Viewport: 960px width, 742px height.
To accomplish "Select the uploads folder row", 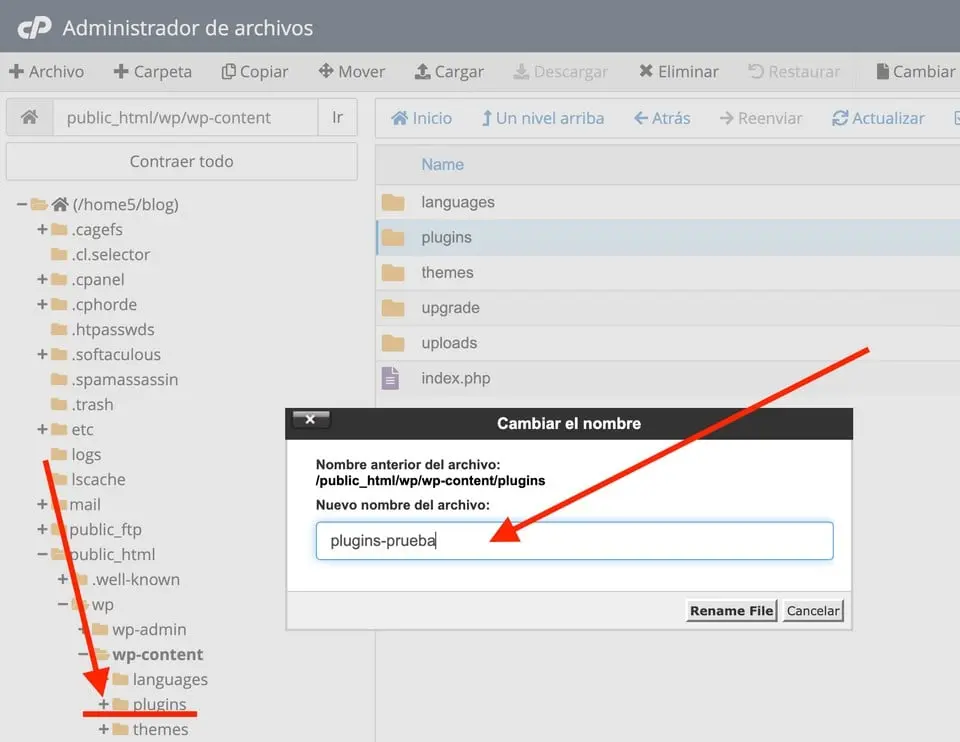I will click(x=667, y=343).
